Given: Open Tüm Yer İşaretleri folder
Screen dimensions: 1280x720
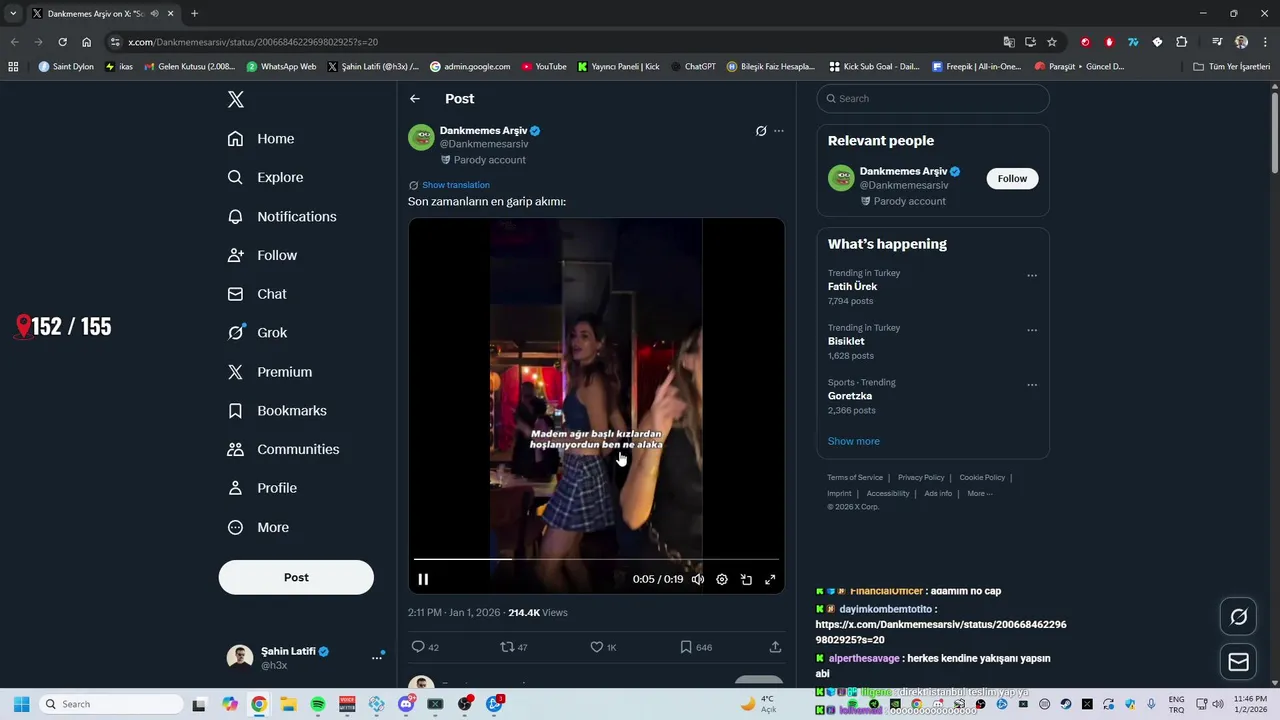Looking at the screenshot, I should click(x=1232, y=67).
